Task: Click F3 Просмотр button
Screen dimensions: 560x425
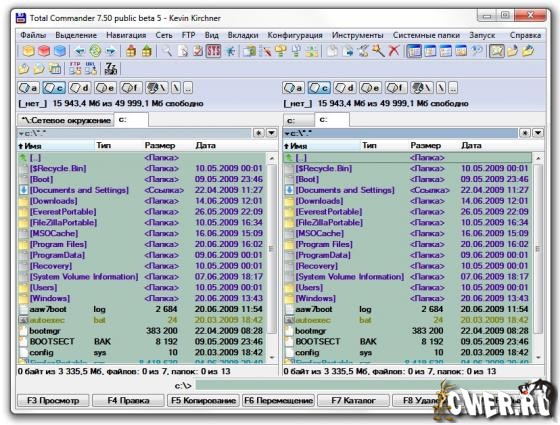Action: click(53, 400)
